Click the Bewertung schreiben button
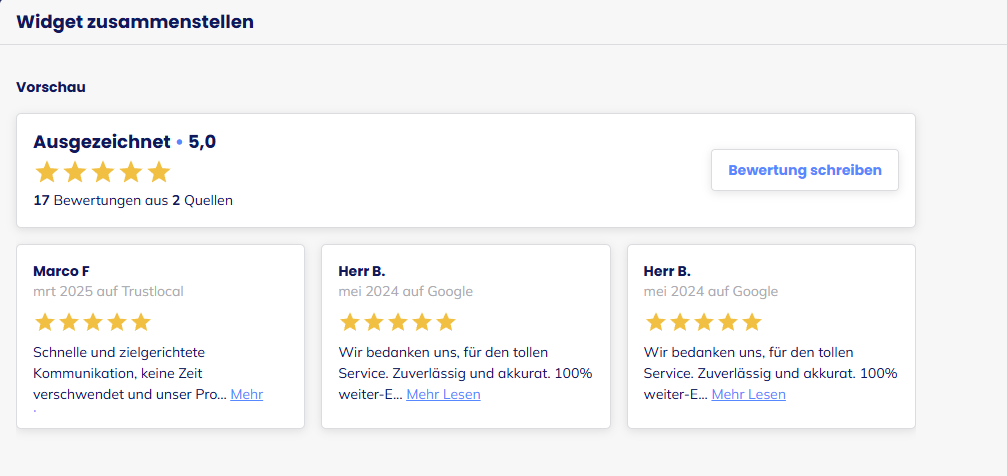Screen dimensions: 1007x476 click(805, 170)
